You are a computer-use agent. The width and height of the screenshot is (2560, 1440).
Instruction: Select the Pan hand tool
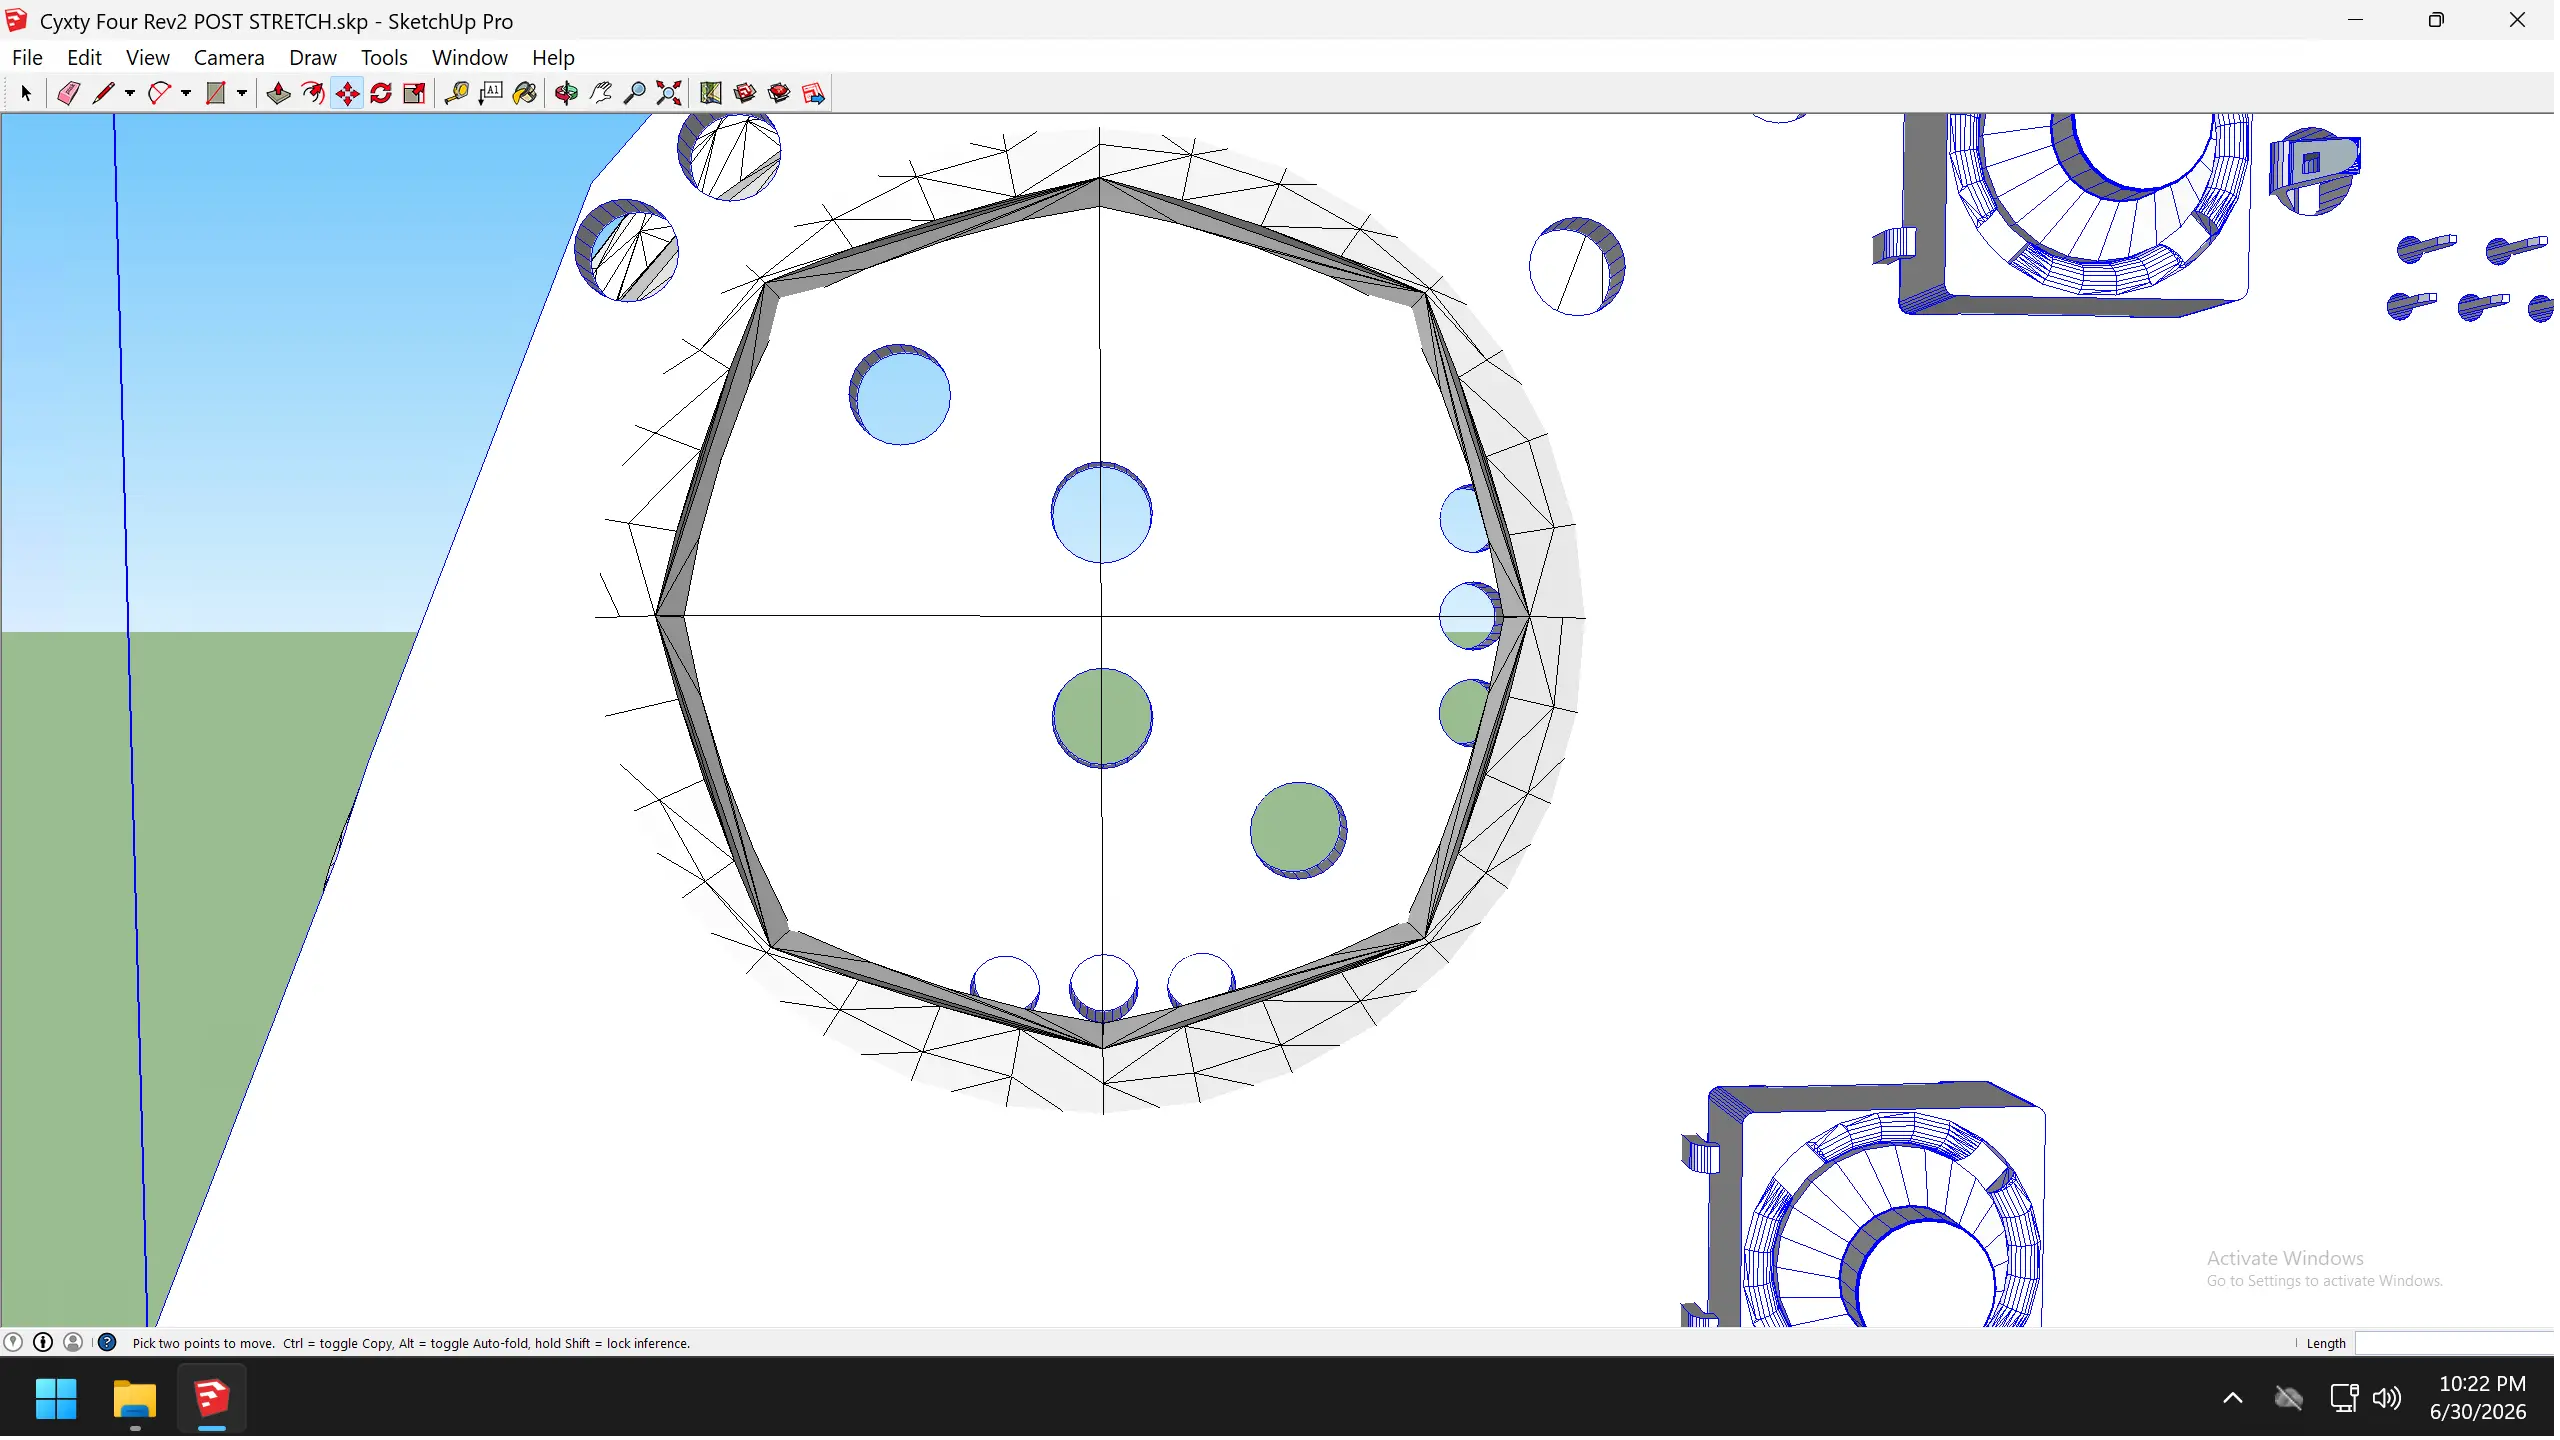(x=601, y=94)
